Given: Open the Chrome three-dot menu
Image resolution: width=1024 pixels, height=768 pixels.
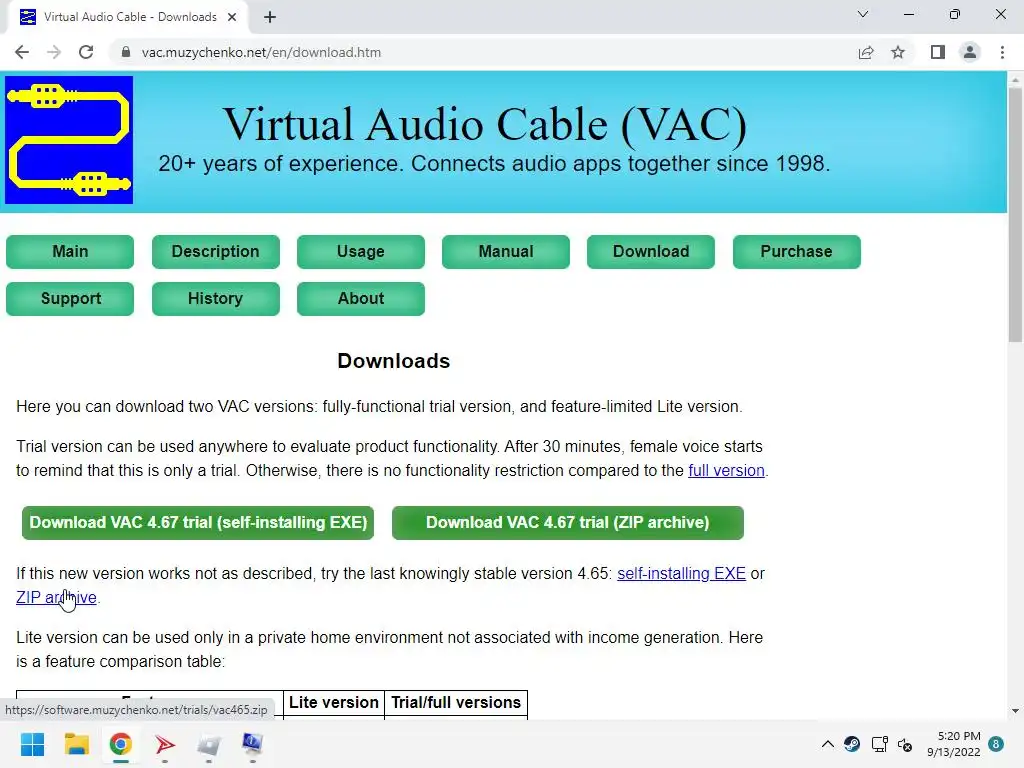Looking at the screenshot, I should pos(1002,52).
